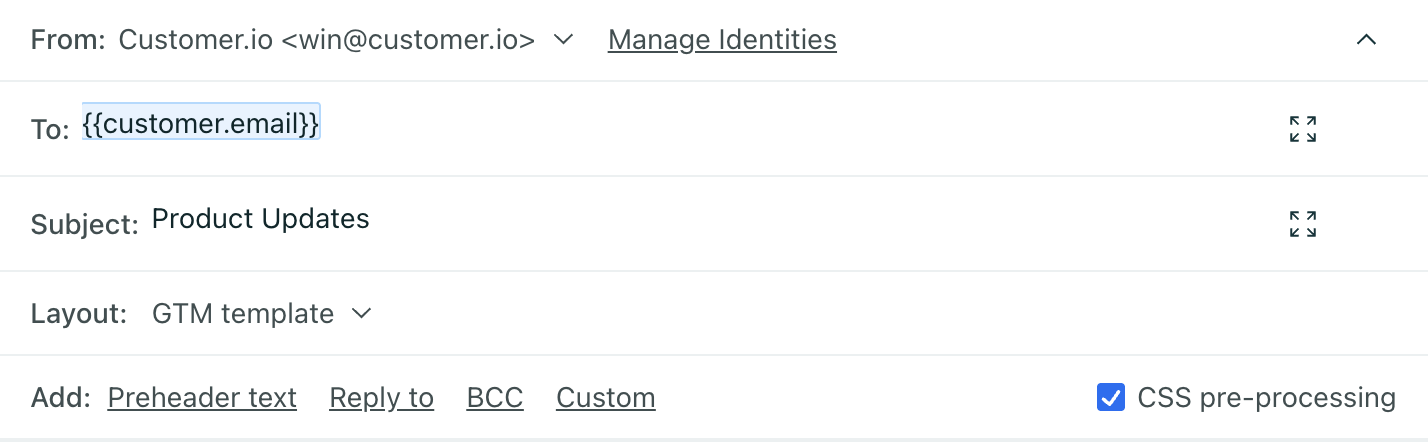Add a BCC recipient field
The width and height of the screenshot is (1428, 442).
point(494,398)
